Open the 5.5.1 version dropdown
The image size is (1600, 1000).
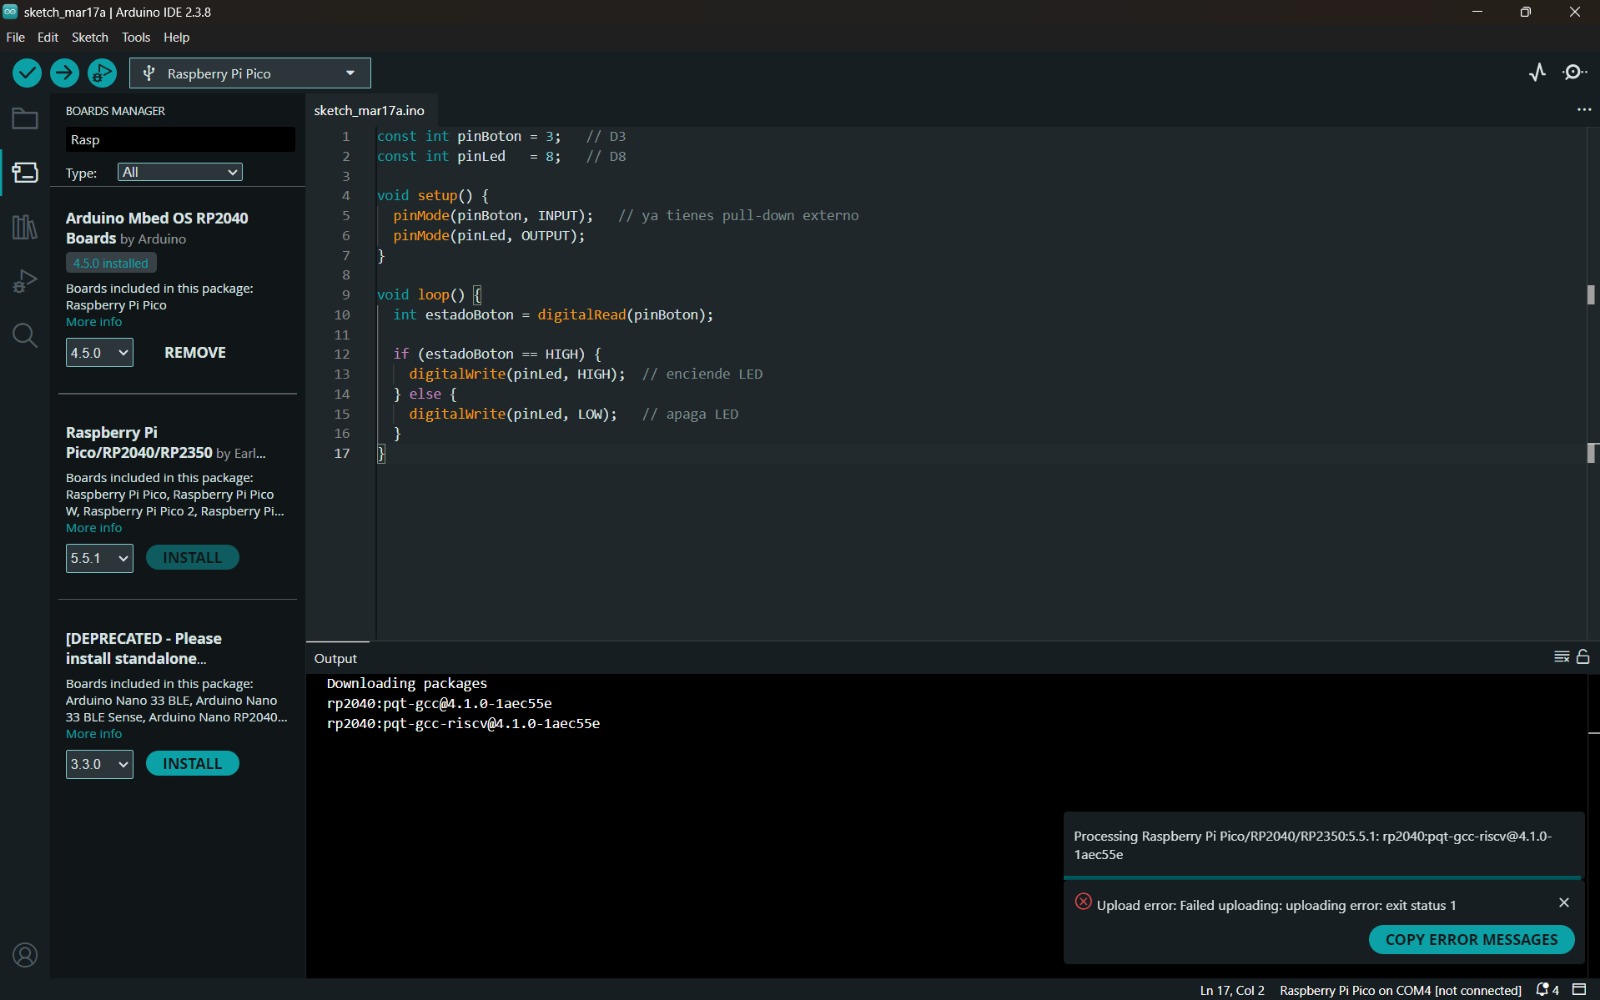point(99,558)
